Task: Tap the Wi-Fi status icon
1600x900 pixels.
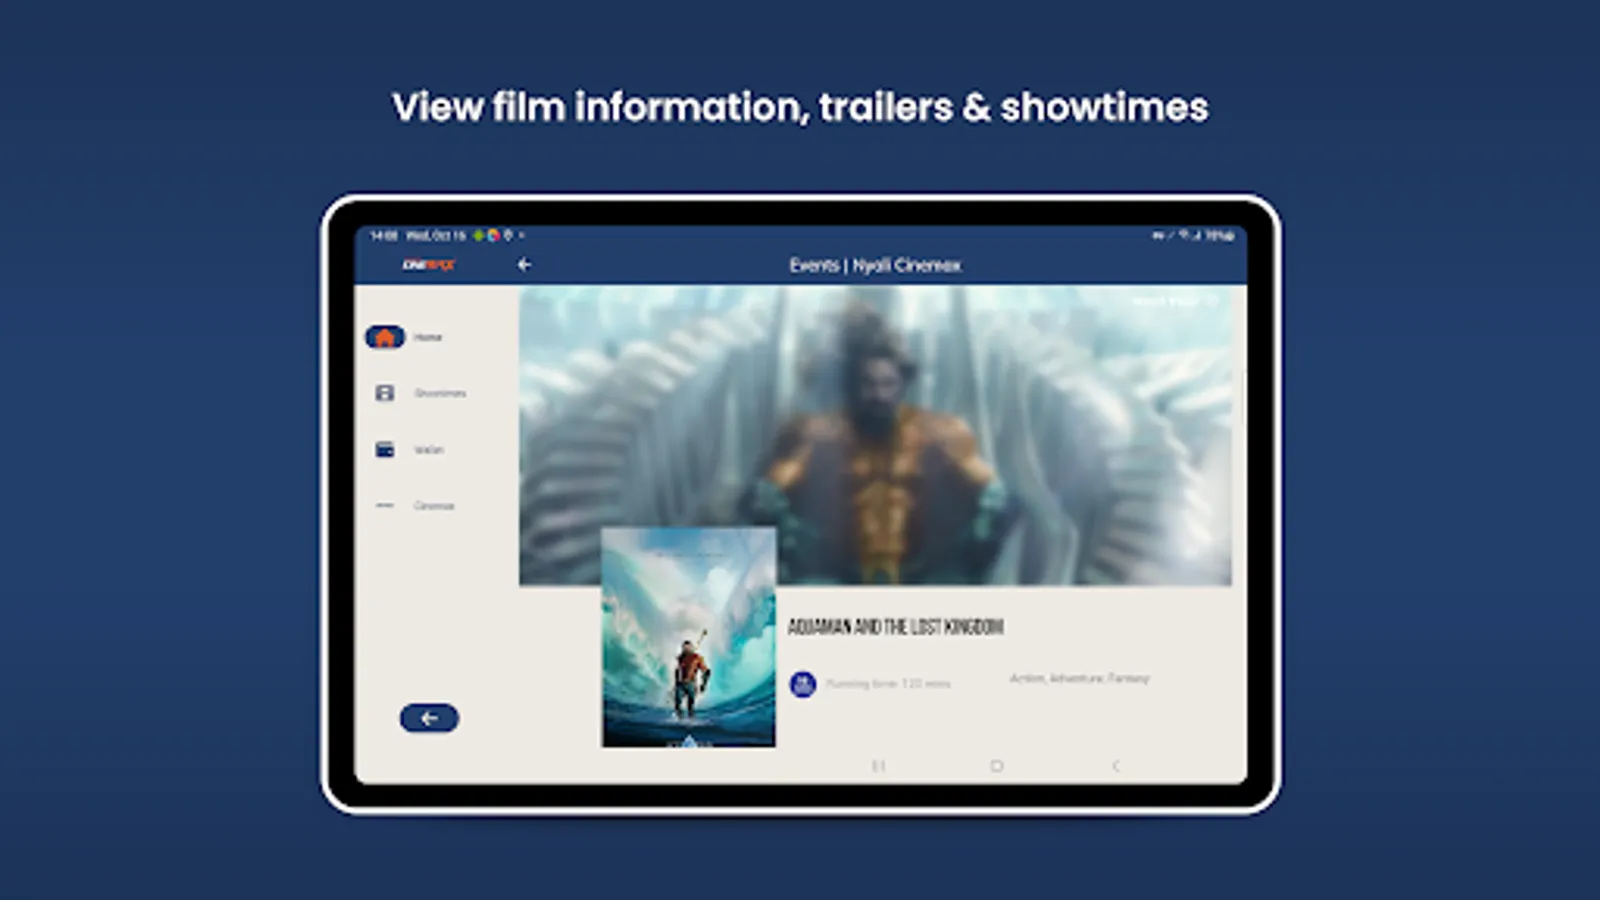Action: pos(1181,236)
